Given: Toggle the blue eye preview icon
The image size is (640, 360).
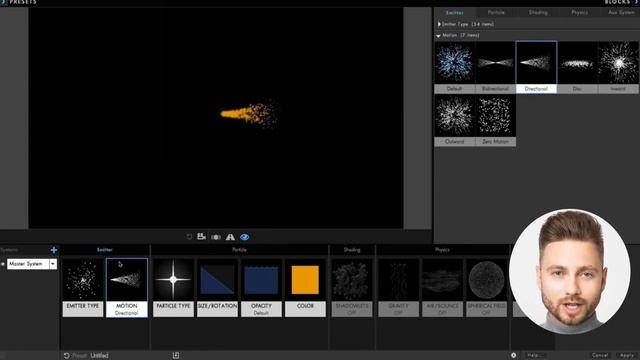Looking at the screenshot, I should [x=244, y=237].
